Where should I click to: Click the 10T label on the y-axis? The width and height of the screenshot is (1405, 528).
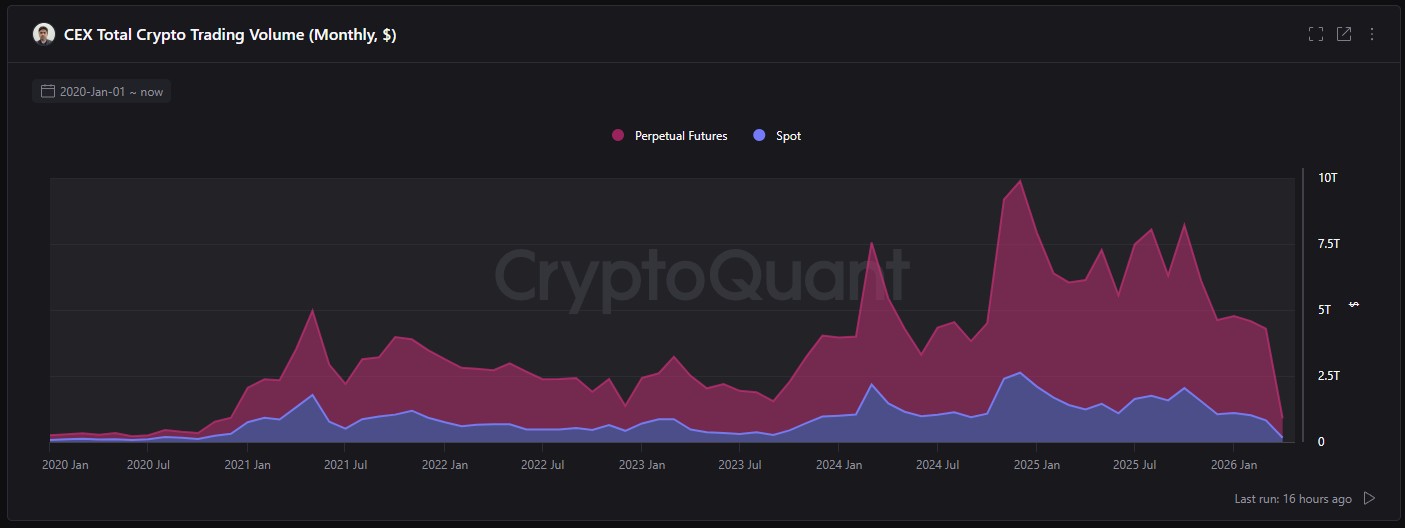pos(1327,178)
